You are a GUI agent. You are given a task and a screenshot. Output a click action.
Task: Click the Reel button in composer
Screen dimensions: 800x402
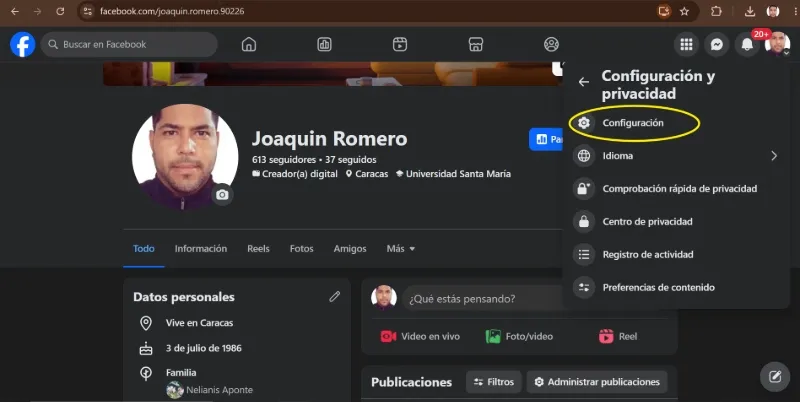(x=618, y=336)
